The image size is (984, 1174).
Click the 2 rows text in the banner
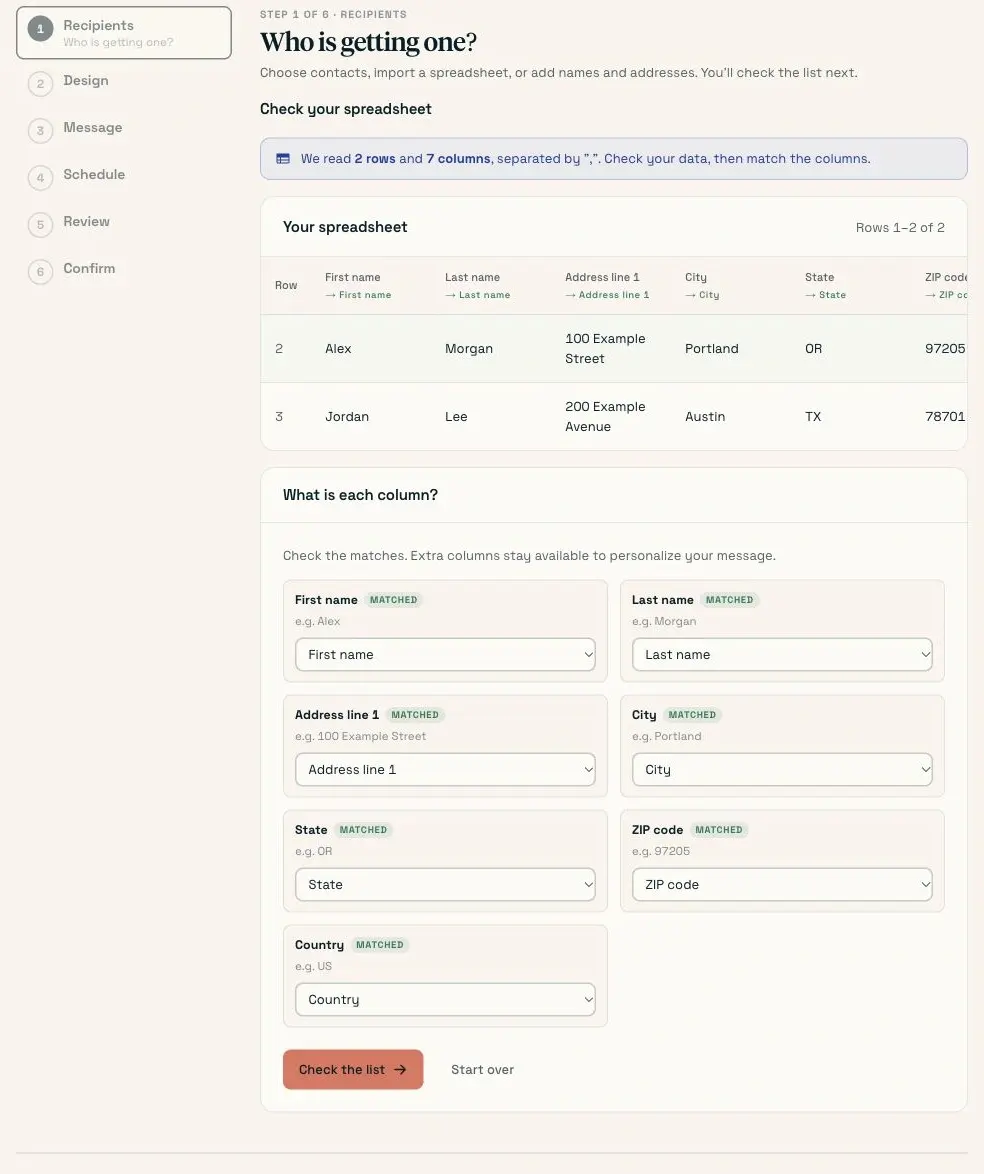click(374, 159)
